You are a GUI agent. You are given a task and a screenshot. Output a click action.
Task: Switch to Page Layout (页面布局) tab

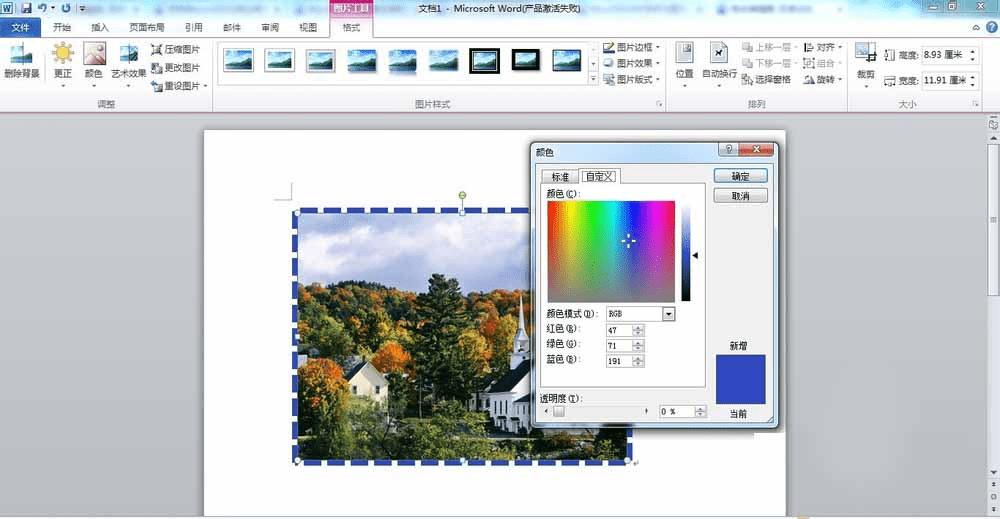(x=147, y=27)
